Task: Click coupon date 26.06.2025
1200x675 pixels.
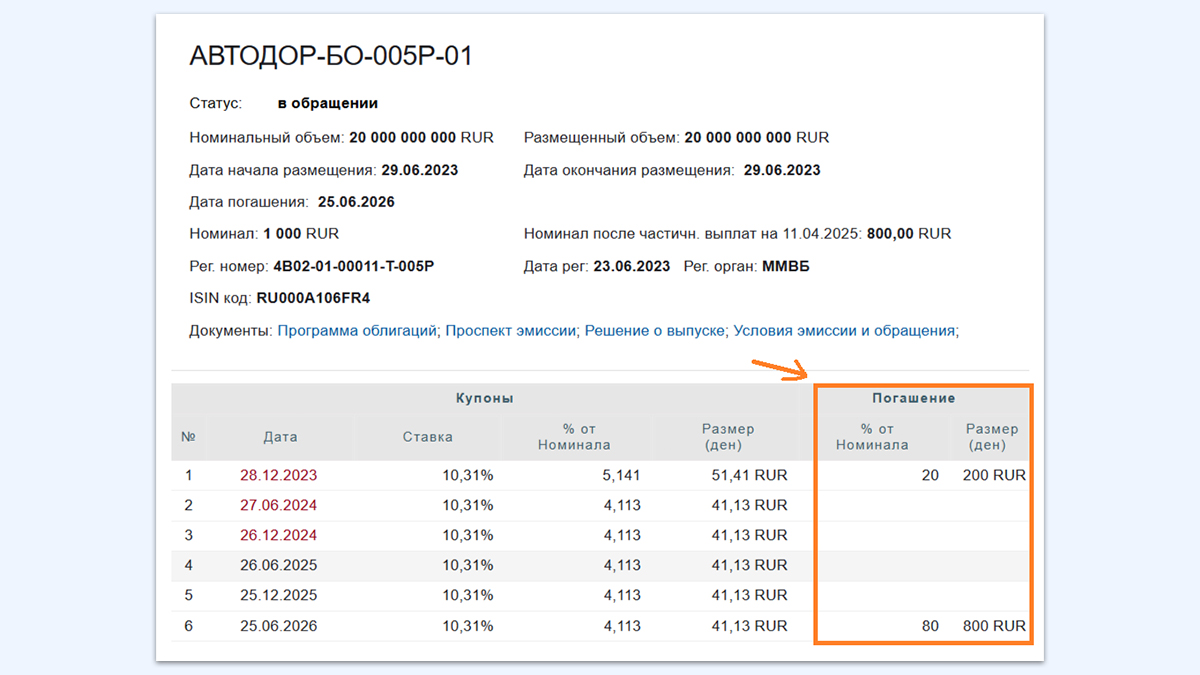Action: pyautogui.click(x=278, y=566)
